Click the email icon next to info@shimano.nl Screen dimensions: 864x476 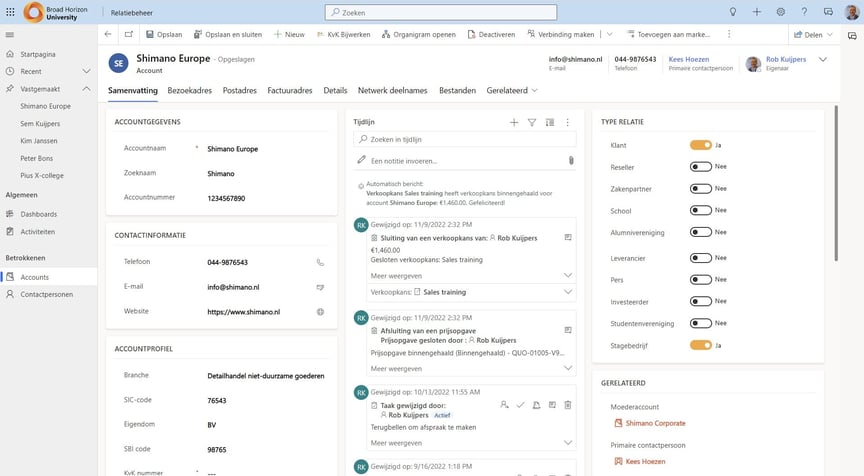click(320, 287)
